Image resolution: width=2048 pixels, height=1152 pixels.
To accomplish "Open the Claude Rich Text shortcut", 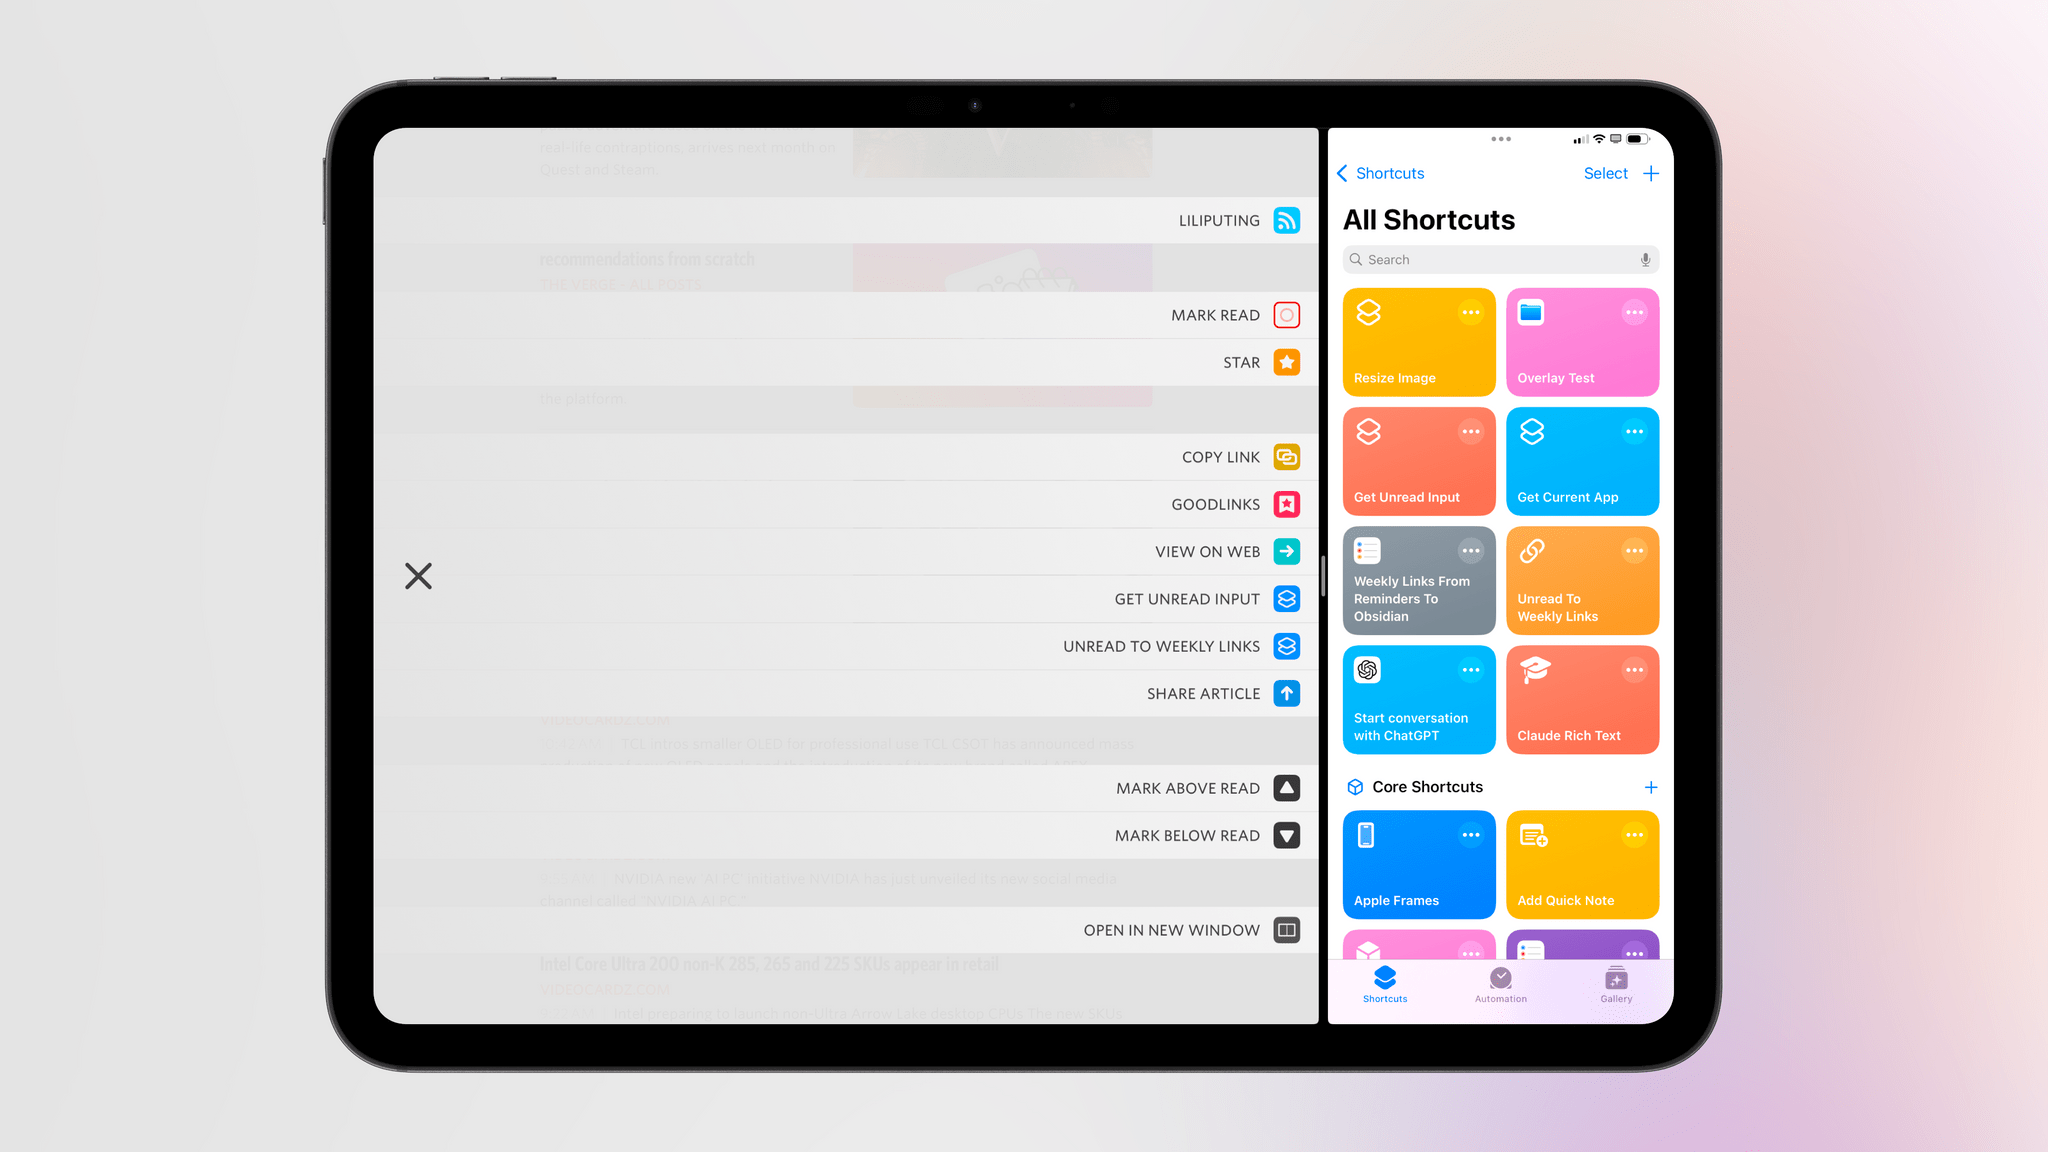I will click(x=1581, y=700).
